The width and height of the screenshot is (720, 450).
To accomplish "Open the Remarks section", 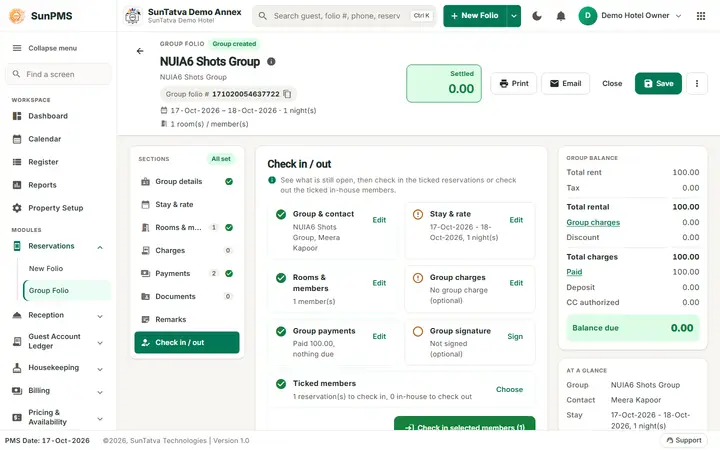I will coord(187,320).
